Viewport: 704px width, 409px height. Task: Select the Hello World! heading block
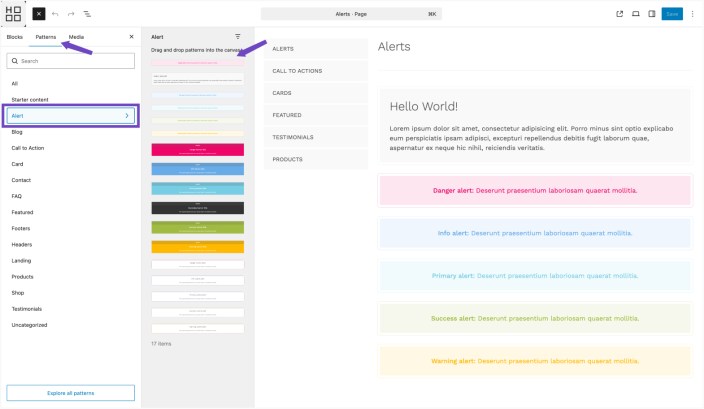click(423, 106)
